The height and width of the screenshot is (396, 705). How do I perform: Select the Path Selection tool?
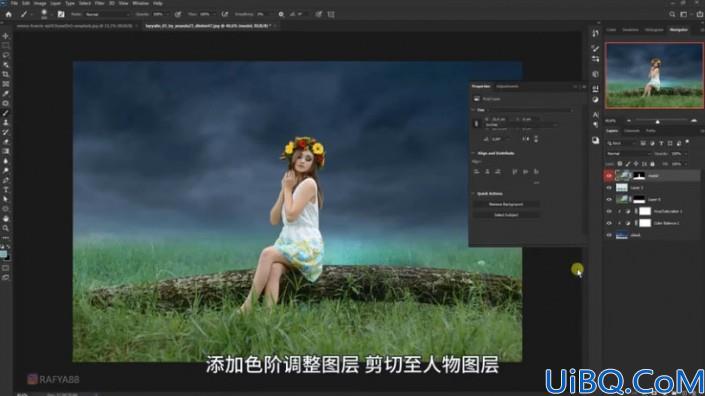coord(5,199)
